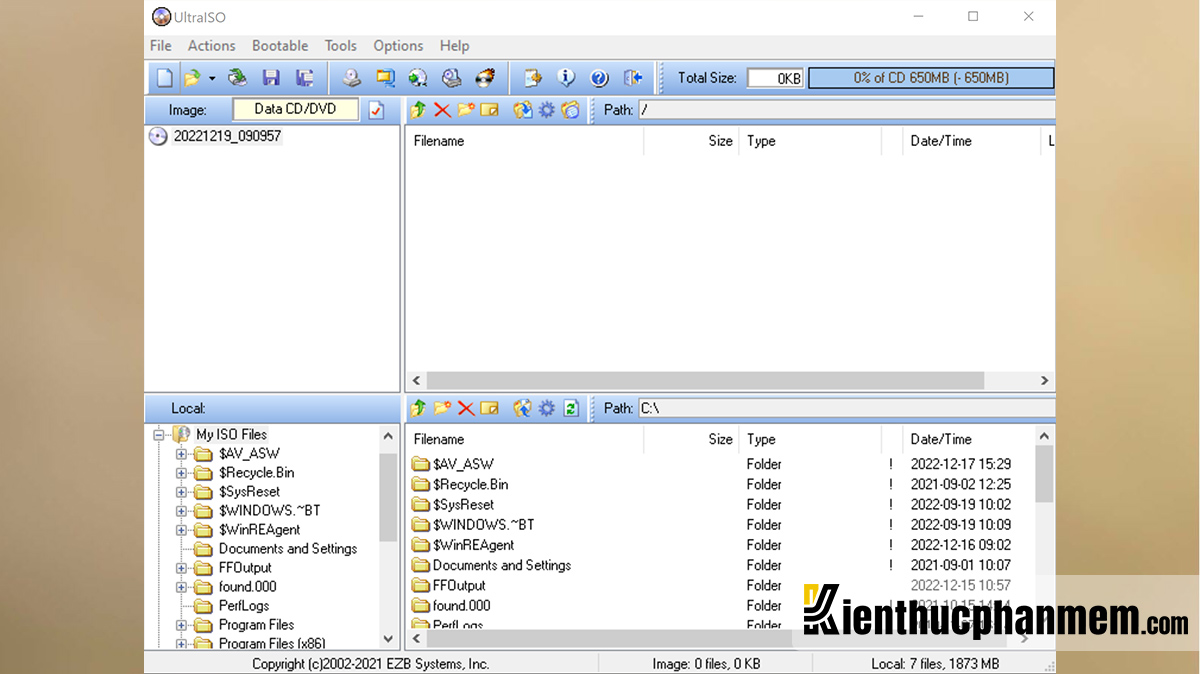Screen dimensions: 1200x674
Task: Mount to virtual drive icon
Action: click(451, 78)
